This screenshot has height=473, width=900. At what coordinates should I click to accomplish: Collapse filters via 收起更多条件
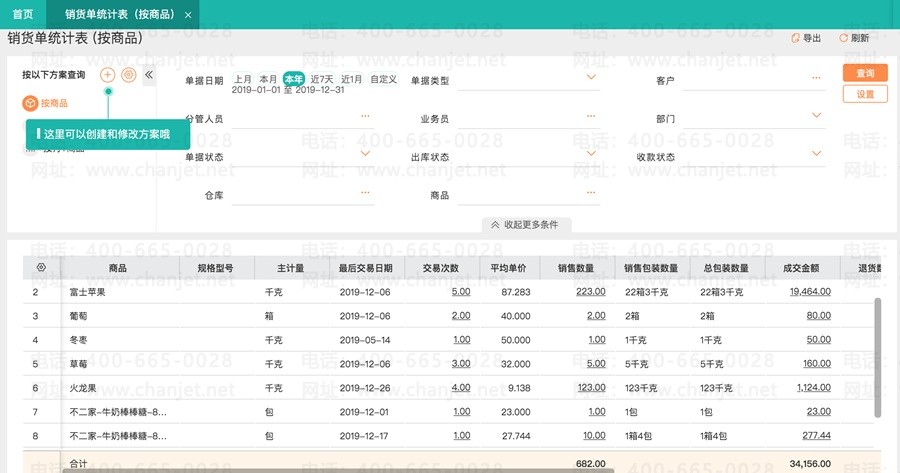(x=526, y=225)
